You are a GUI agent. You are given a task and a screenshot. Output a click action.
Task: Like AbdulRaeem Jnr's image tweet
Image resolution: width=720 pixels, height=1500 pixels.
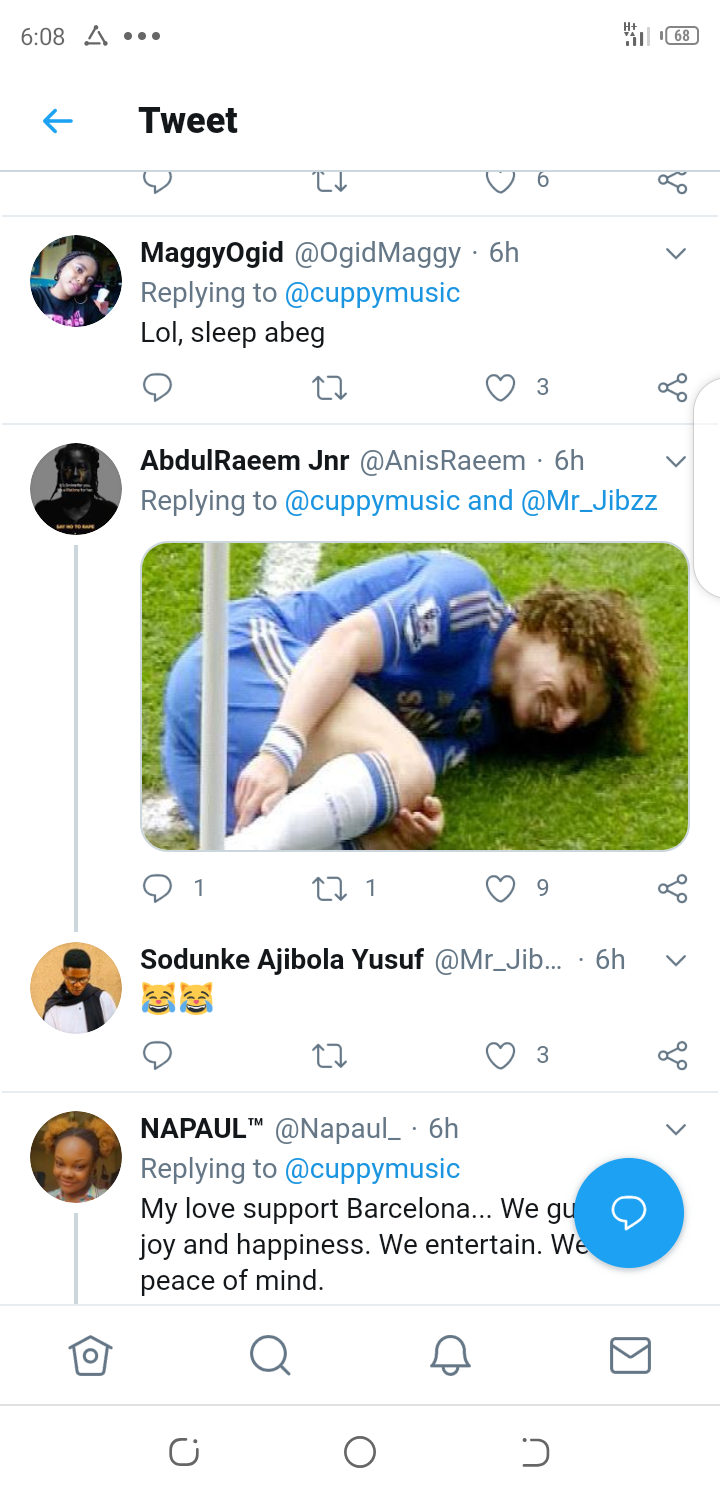500,888
